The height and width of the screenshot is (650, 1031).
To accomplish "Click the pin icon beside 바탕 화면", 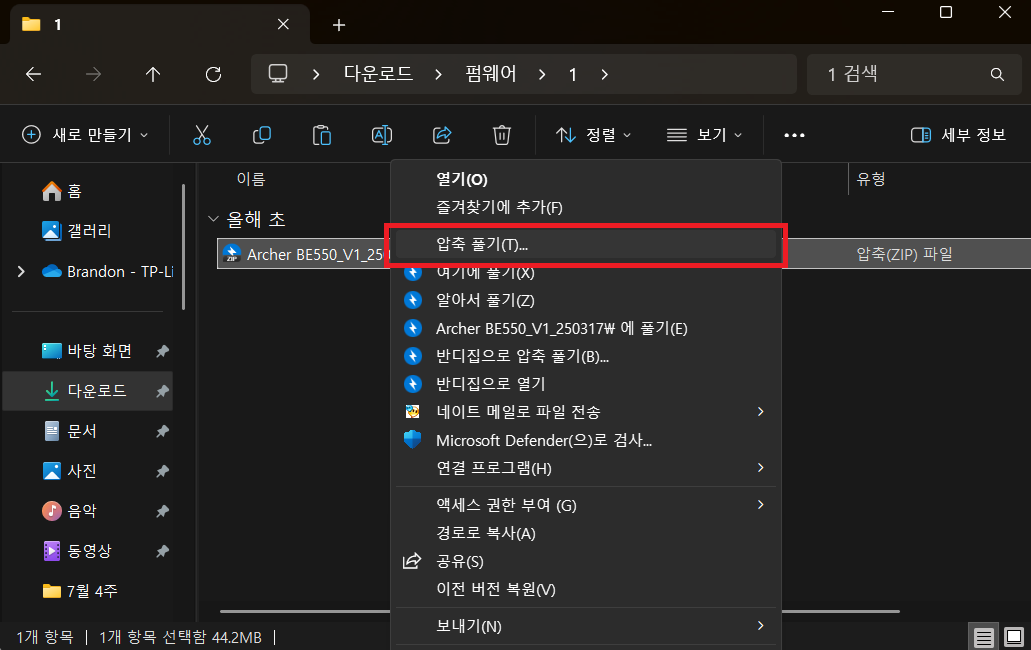I will (162, 352).
